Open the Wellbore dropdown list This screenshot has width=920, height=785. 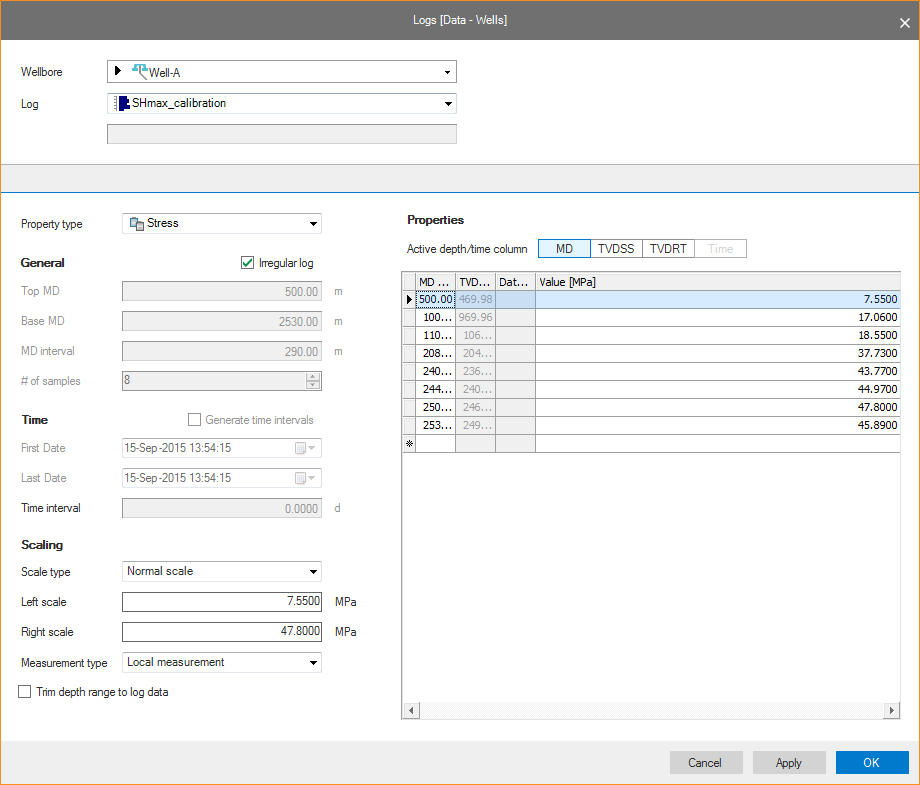coord(446,72)
